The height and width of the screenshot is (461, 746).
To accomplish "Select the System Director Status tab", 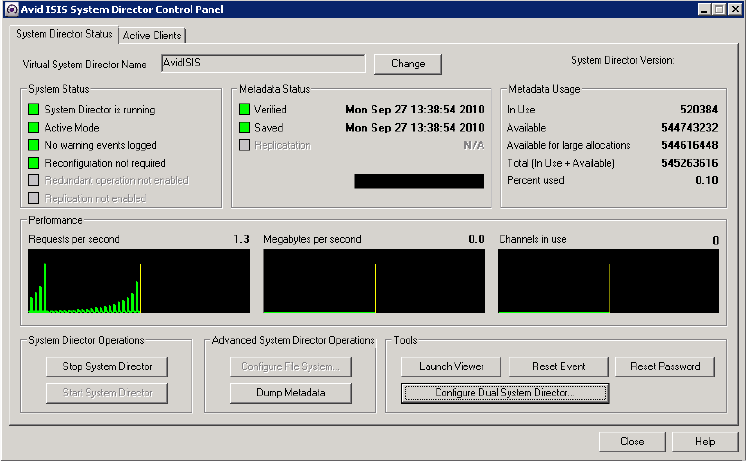I will click(x=64, y=34).
